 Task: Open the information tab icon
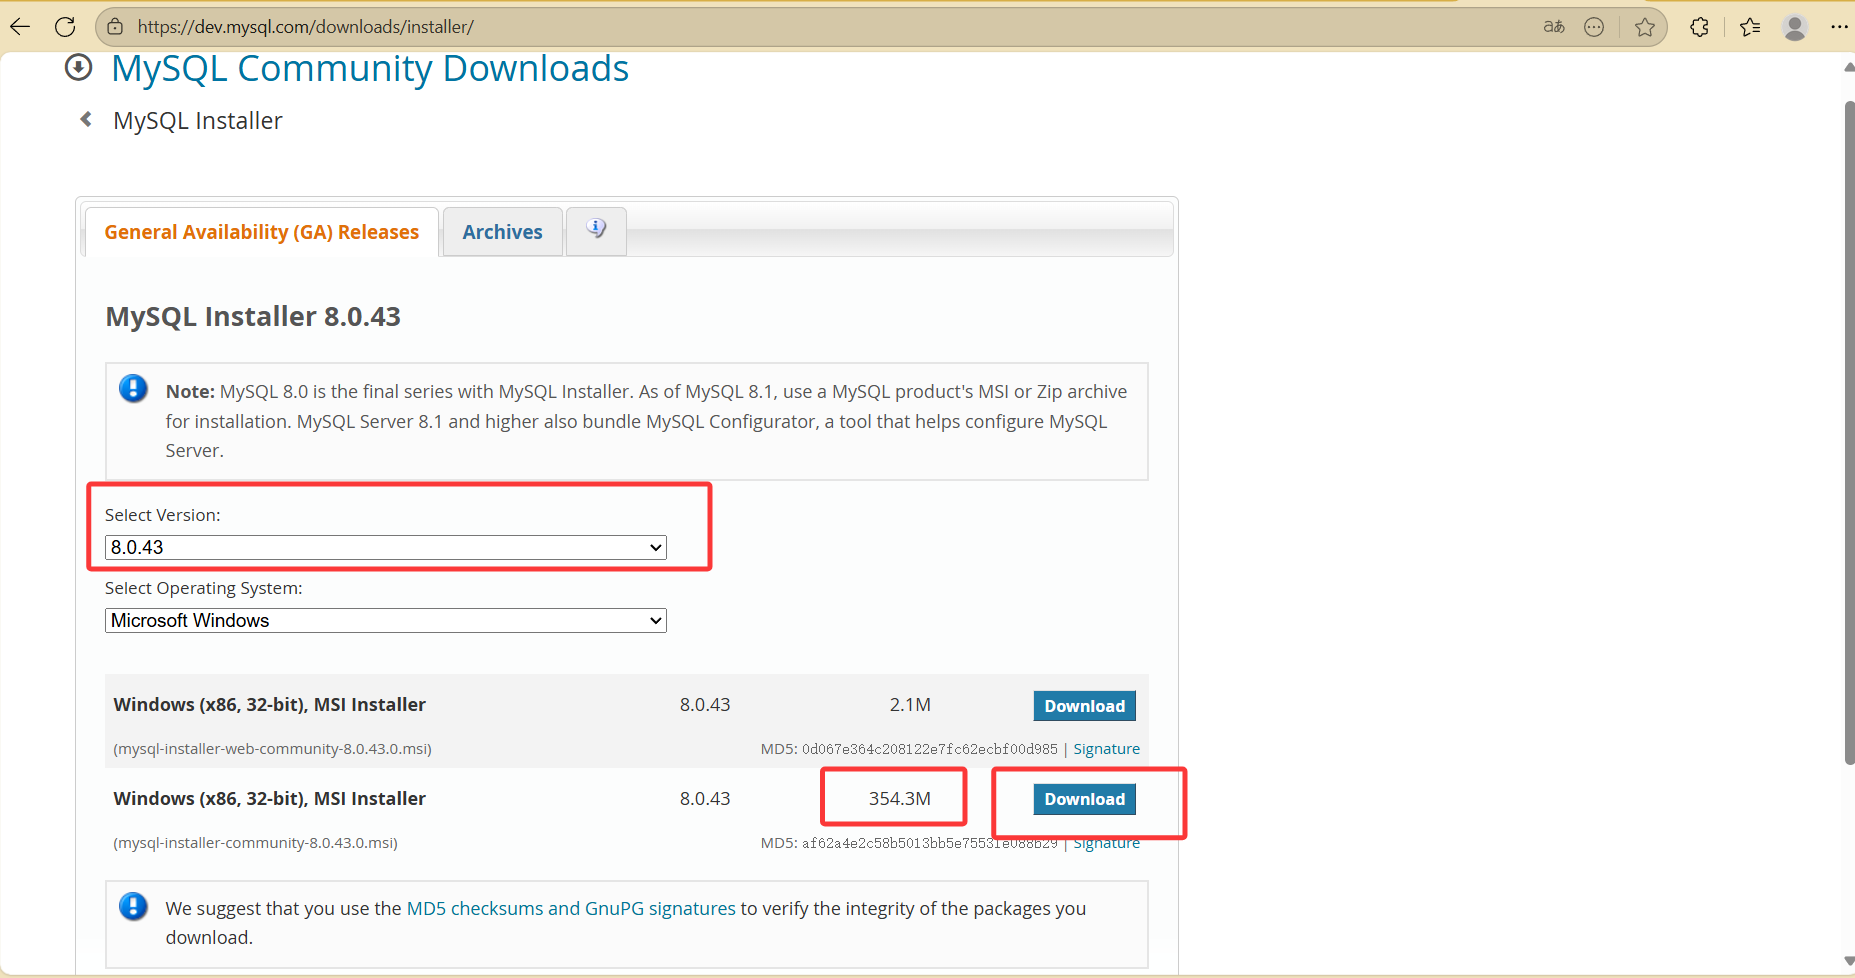596,229
